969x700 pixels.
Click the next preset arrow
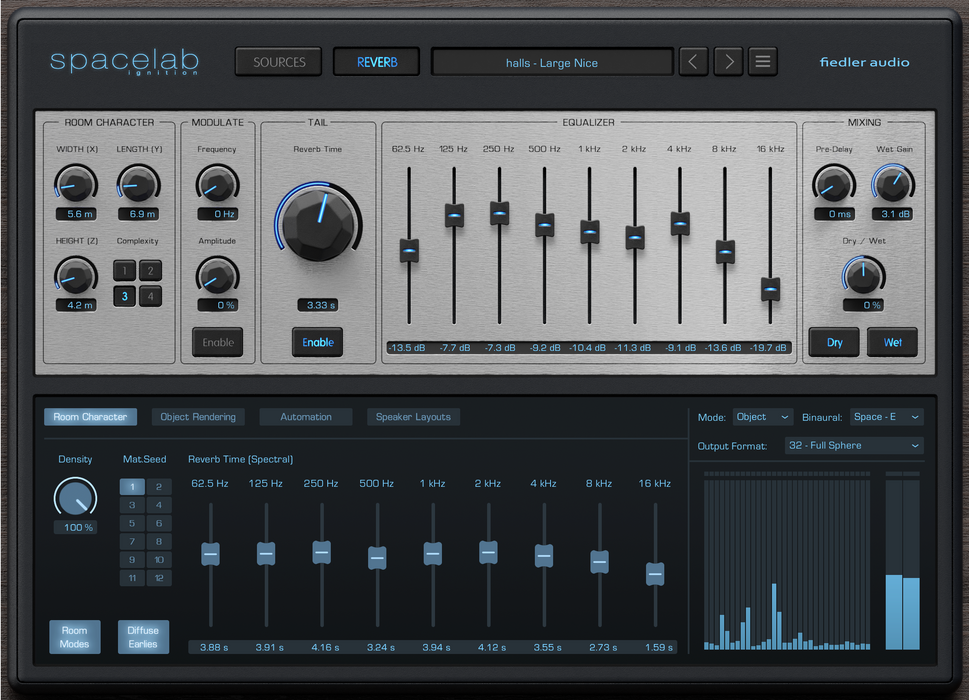[x=728, y=61]
